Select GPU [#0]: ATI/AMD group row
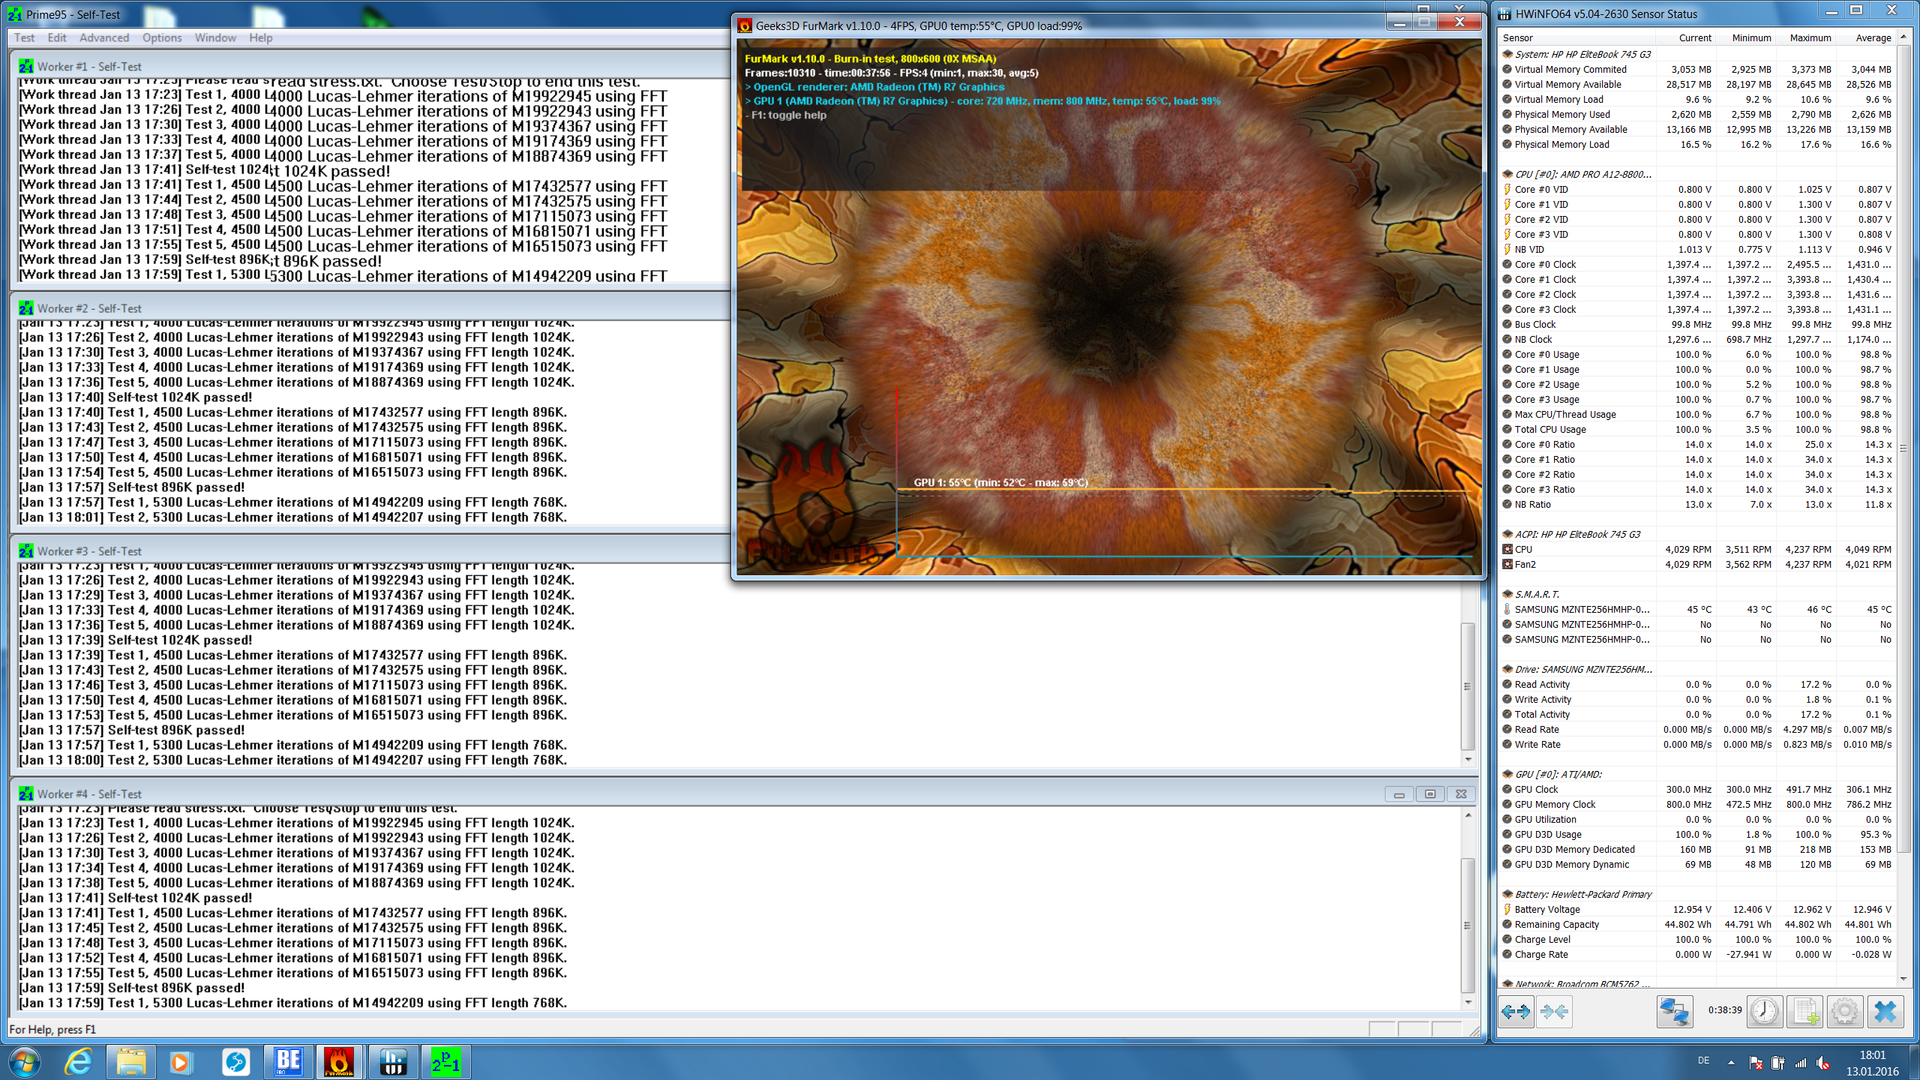 click(x=1697, y=774)
